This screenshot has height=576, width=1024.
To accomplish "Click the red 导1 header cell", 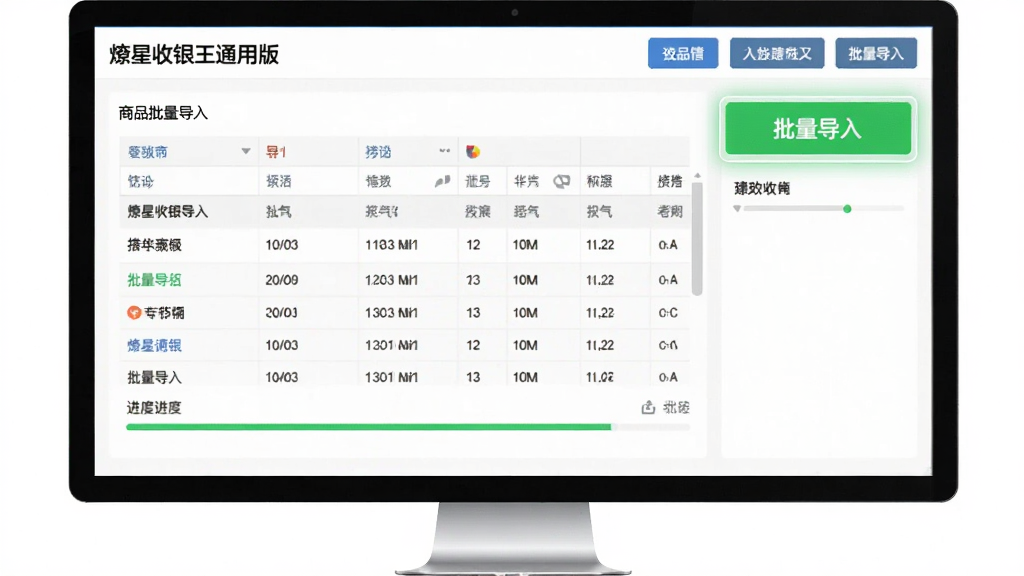I will tap(276, 152).
